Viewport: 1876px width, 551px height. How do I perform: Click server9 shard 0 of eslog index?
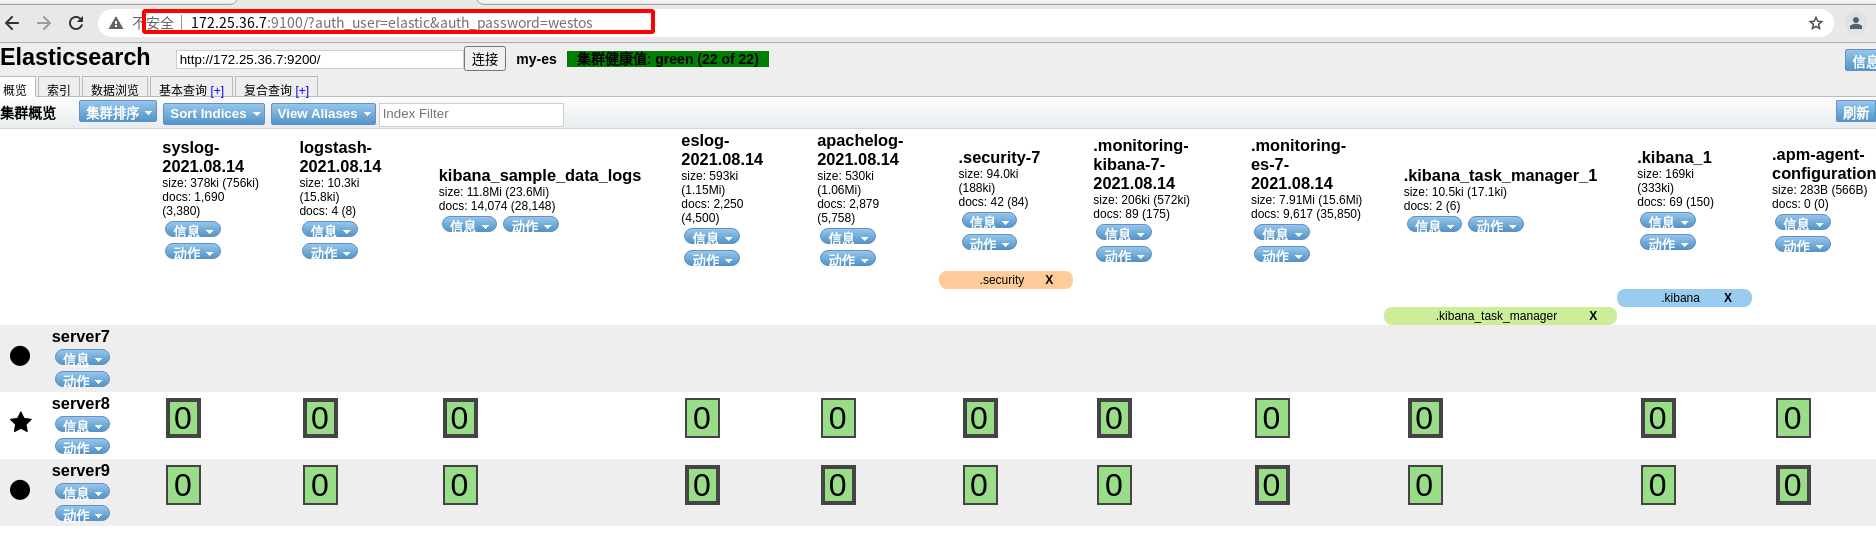click(x=702, y=485)
